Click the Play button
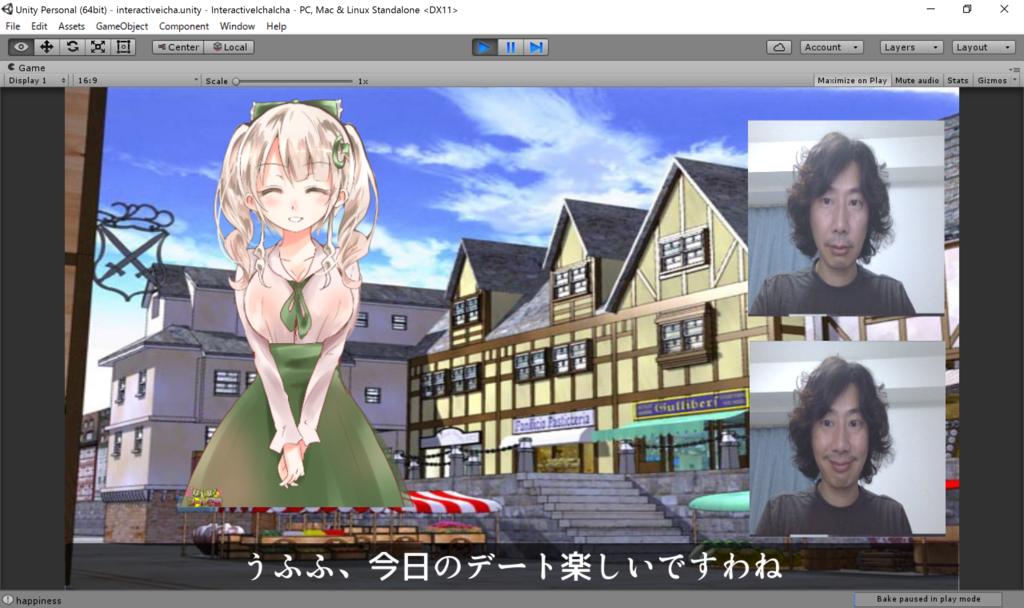Viewport: 1024px width, 608px height. point(485,47)
